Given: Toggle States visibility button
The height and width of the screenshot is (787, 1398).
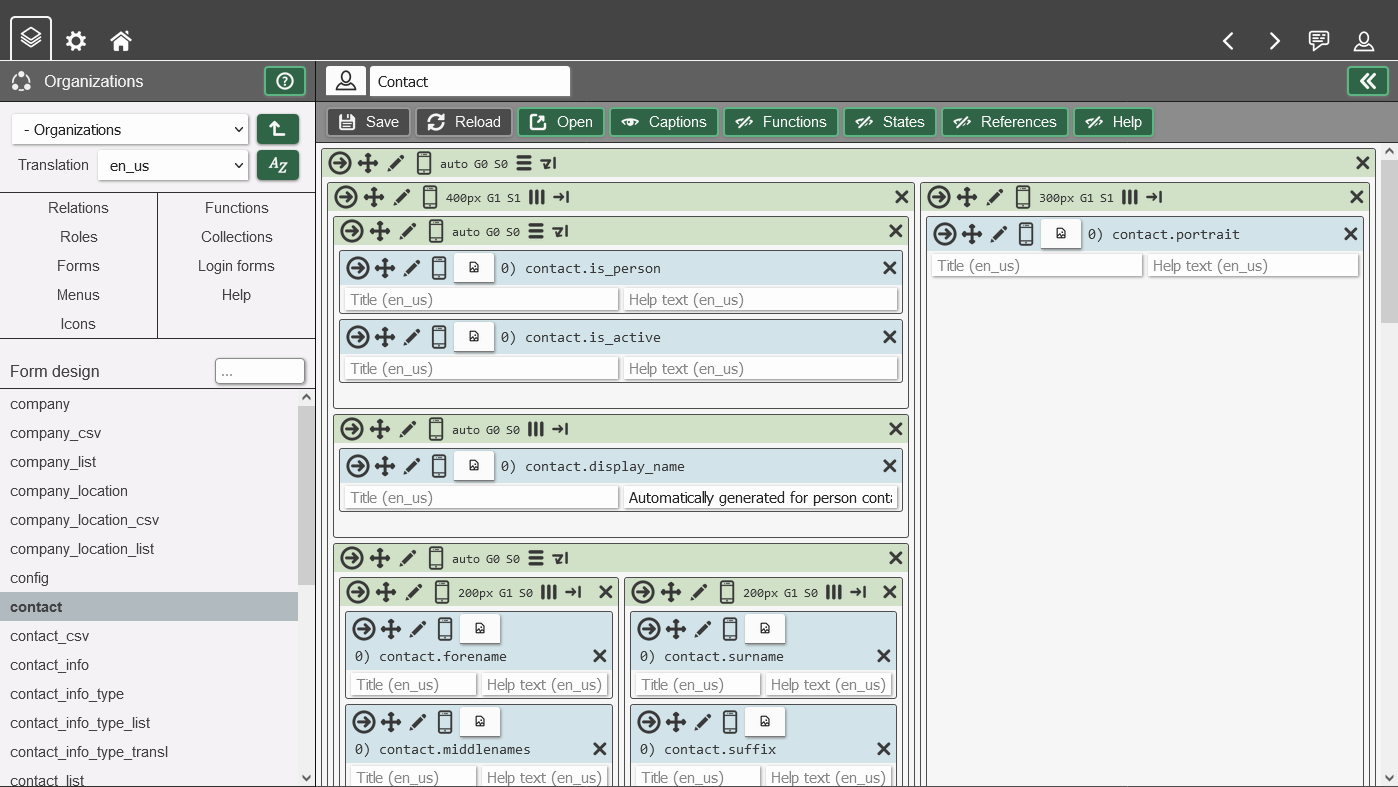Looking at the screenshot, I should point(890,122).
